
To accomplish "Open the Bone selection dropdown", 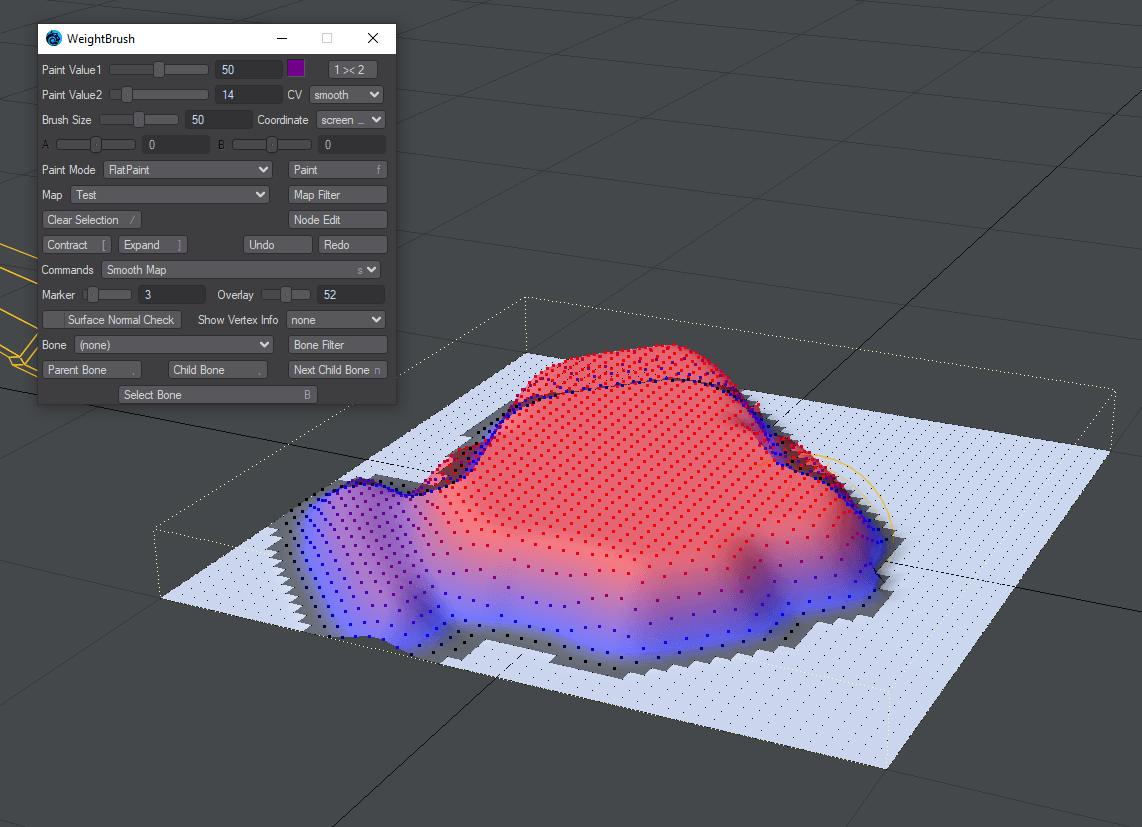I will (x=174, y=345).
